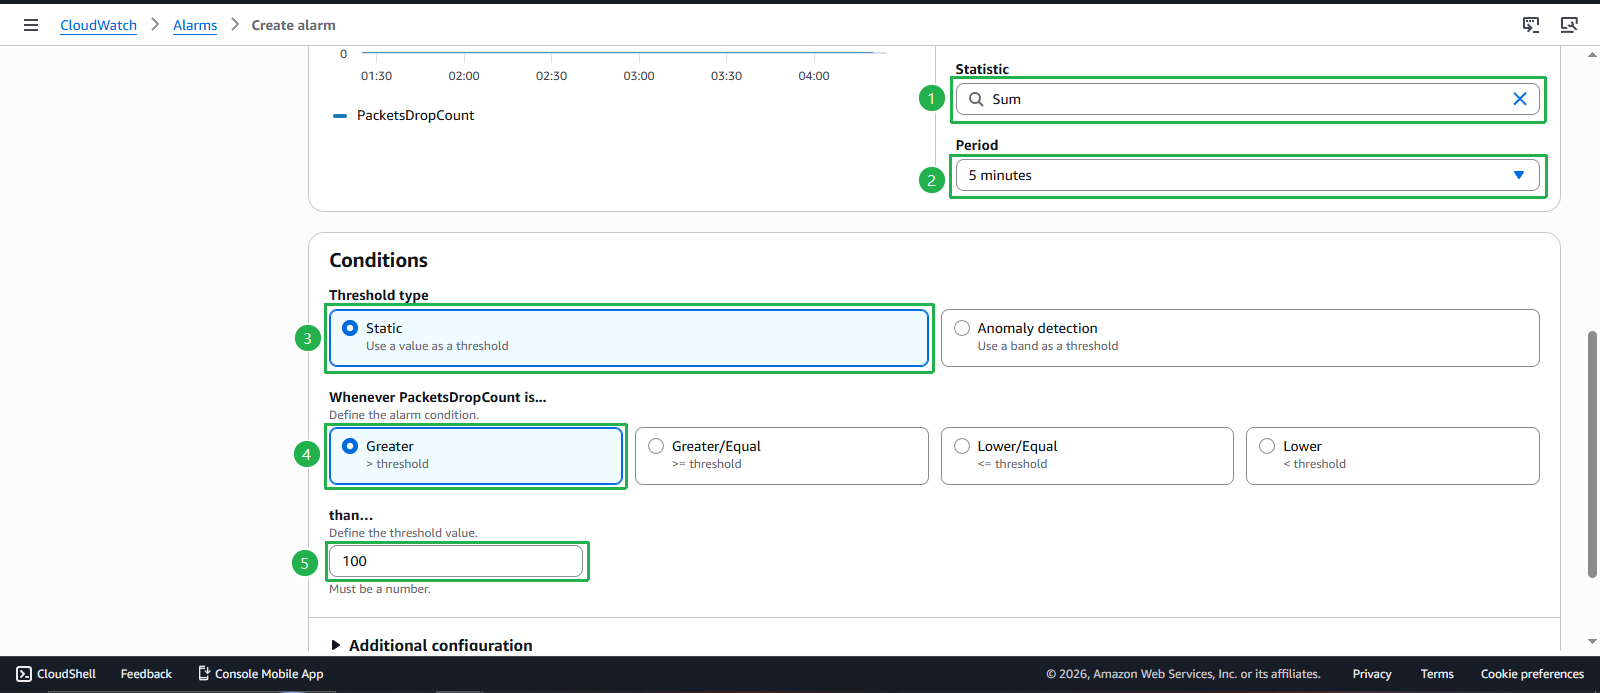Open the hamburger navigation menu

[x=31, y=25]
